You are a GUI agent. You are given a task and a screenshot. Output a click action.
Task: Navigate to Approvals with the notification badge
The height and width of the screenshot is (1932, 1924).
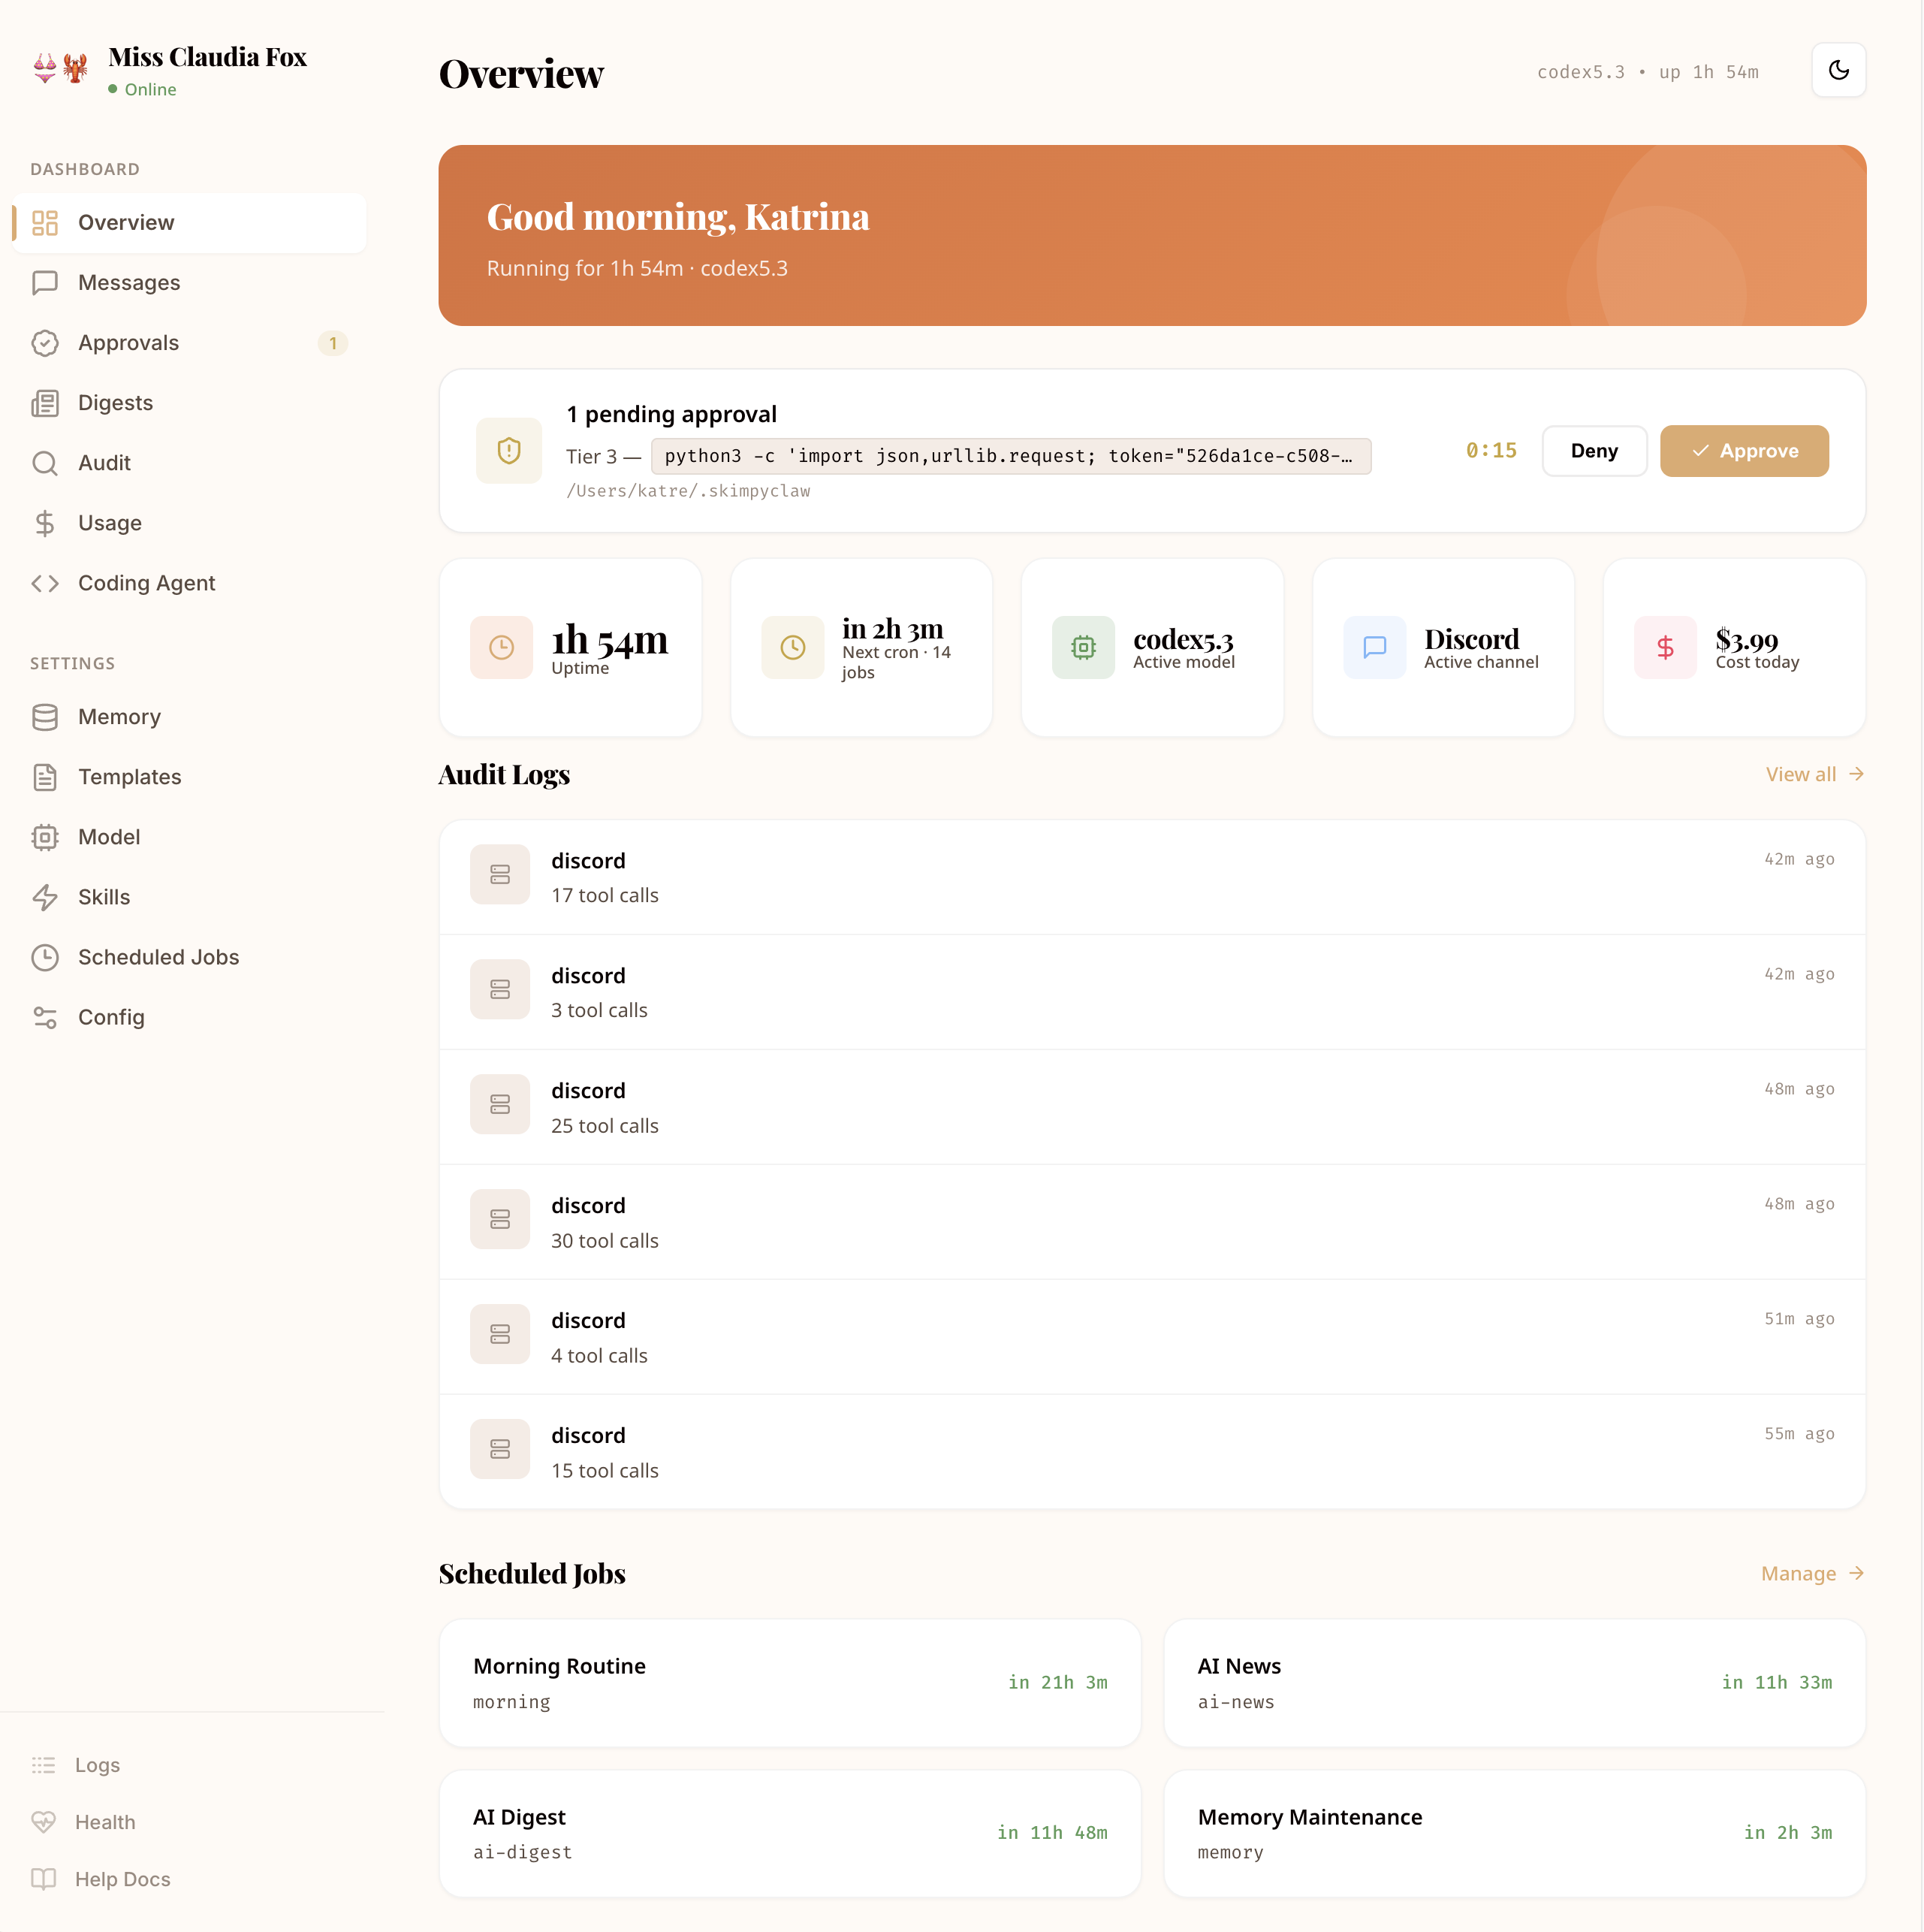(x=129, y=343)
